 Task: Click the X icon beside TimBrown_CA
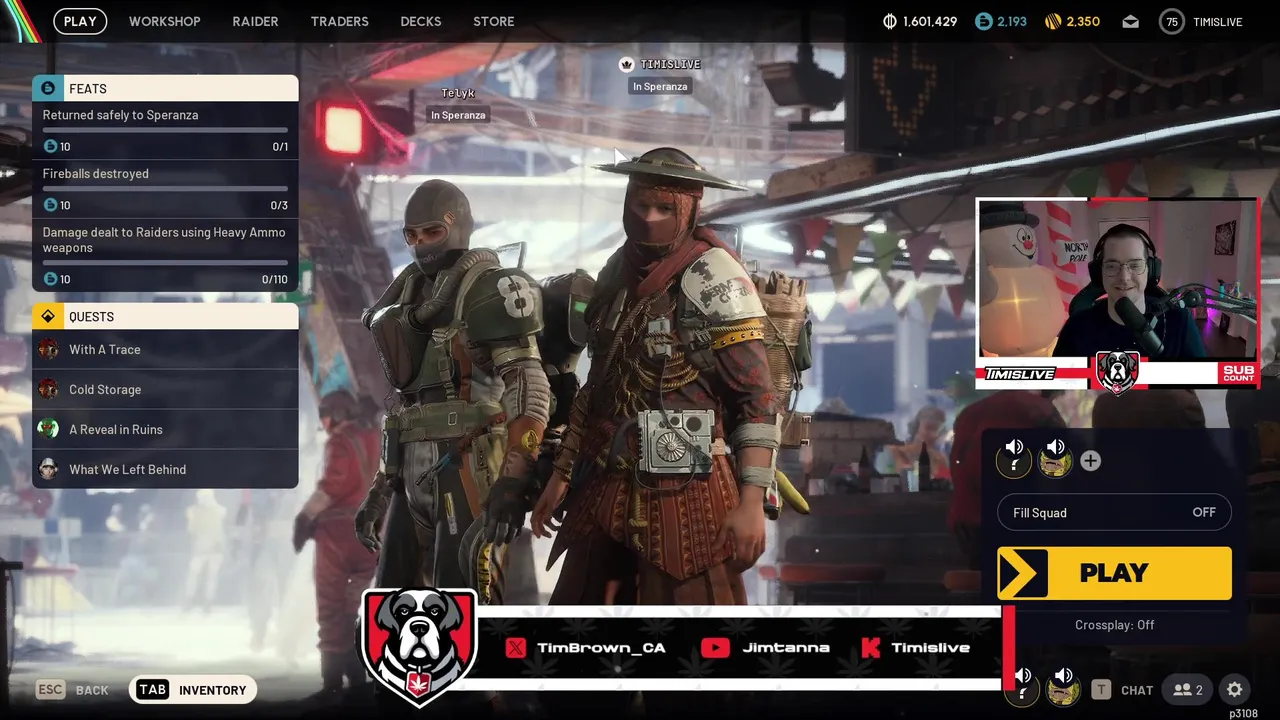coord(515,648)
